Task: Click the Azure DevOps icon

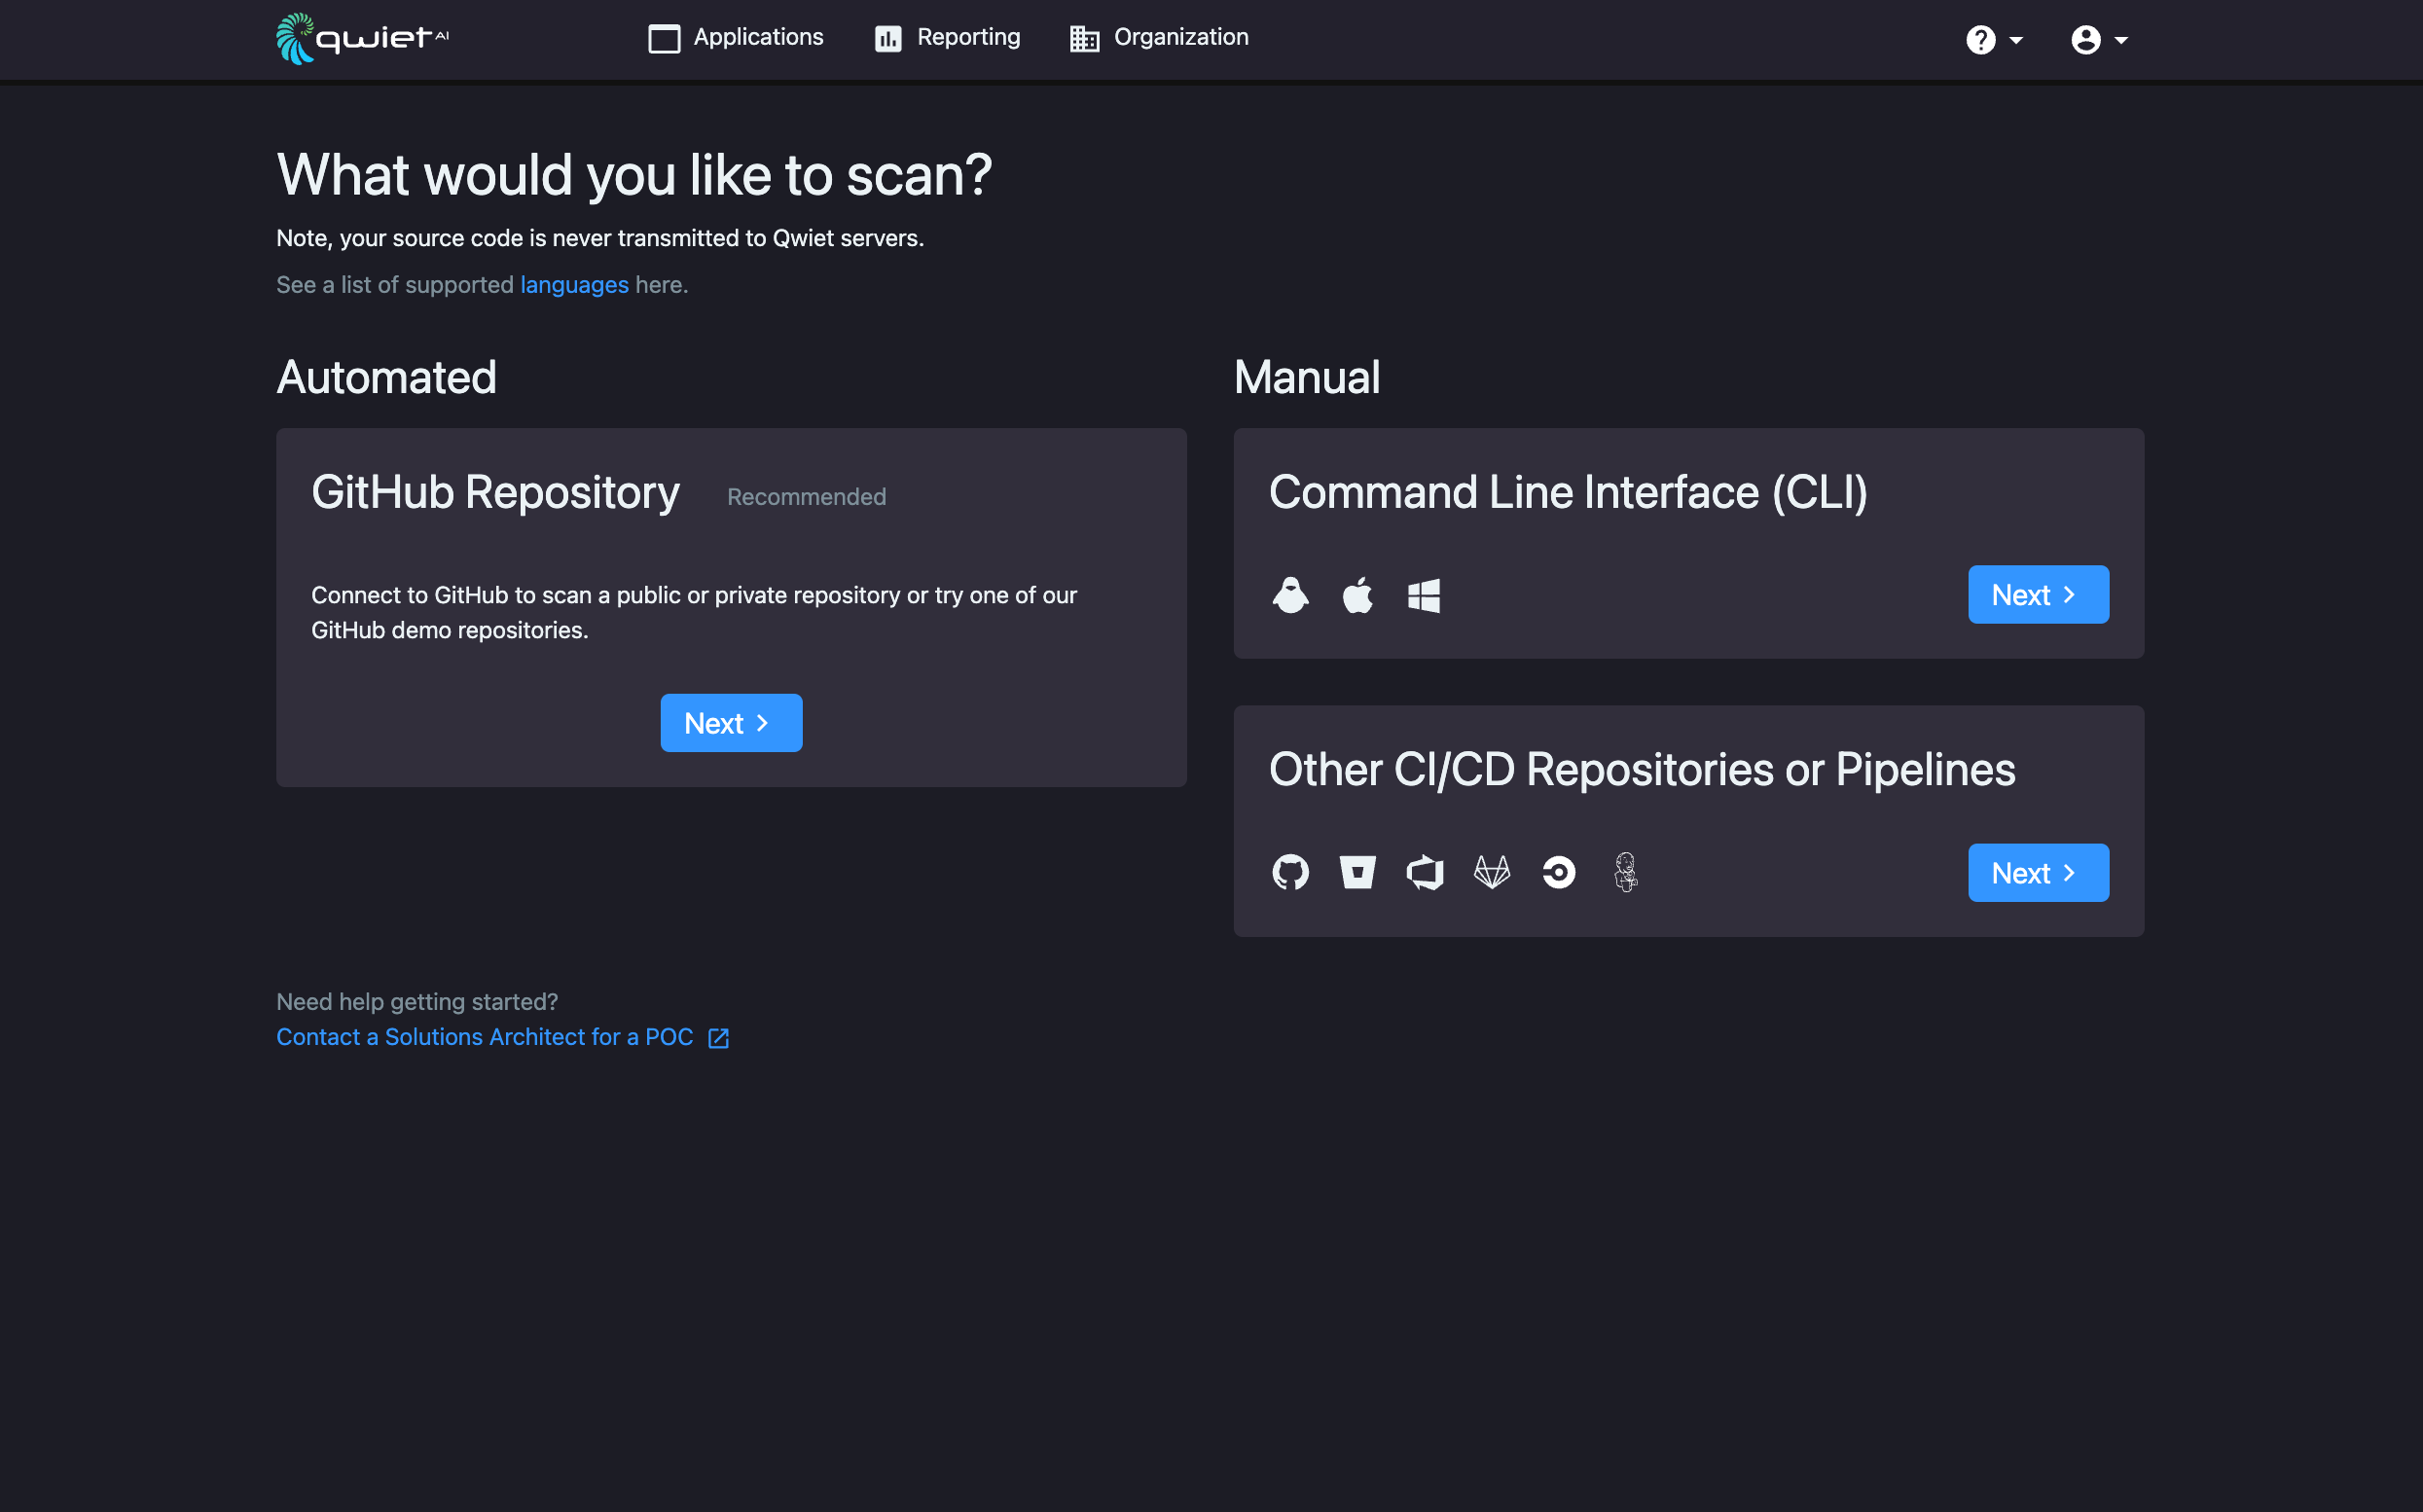Action: click(1424, 872)
